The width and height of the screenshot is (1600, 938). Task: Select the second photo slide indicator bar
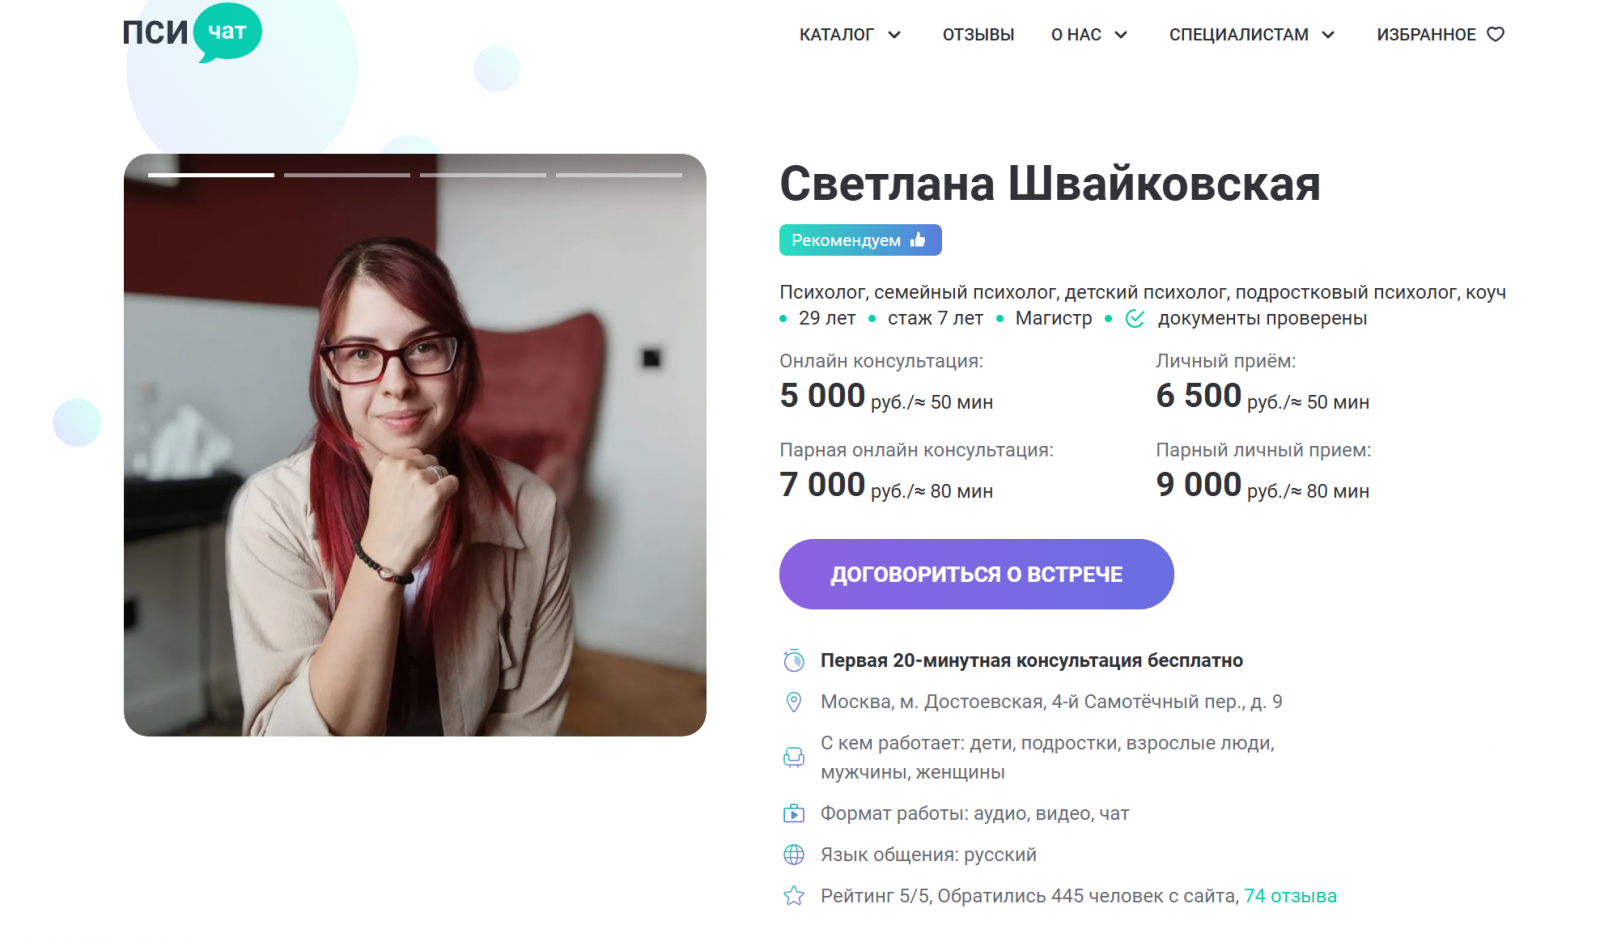click(x=347, y=175)
